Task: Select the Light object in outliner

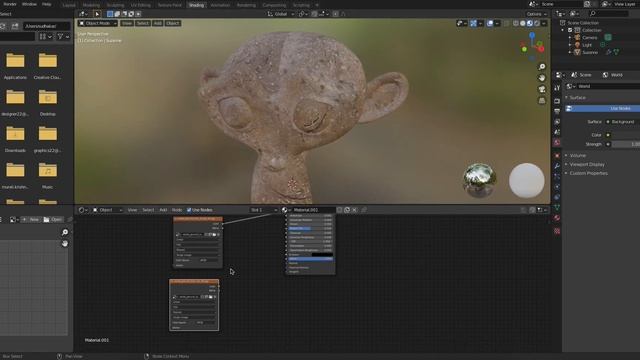Action: tap(587, 45)
